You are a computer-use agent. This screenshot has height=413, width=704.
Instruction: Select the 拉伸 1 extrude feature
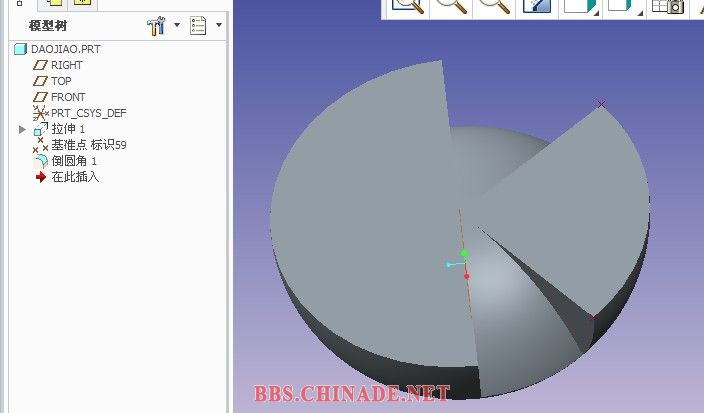59,129
